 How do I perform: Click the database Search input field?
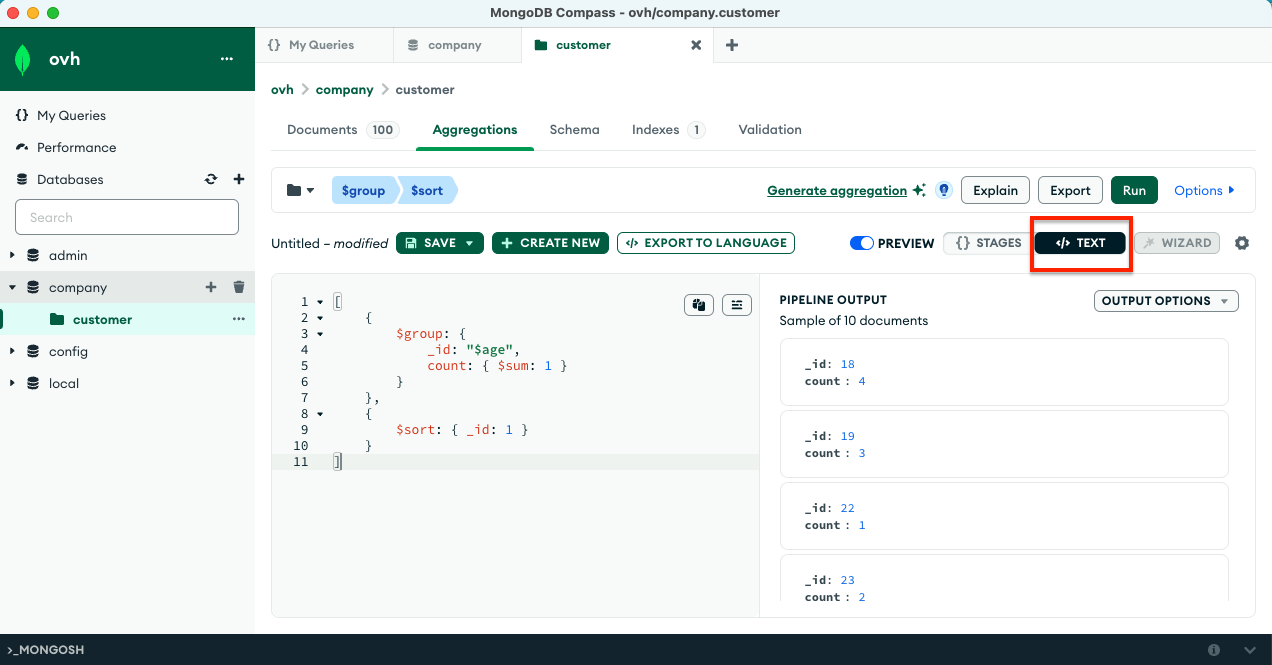point(127,217)
